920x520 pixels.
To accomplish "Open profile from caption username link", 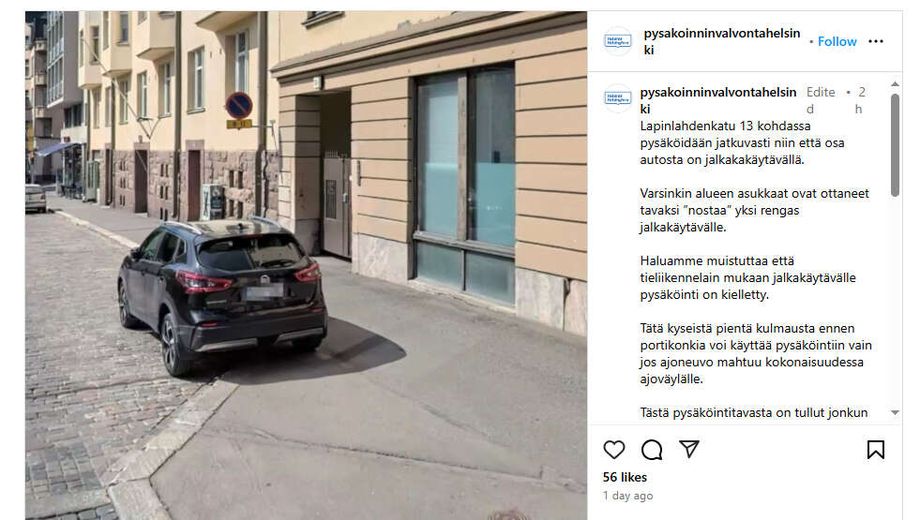I will 718,100.
